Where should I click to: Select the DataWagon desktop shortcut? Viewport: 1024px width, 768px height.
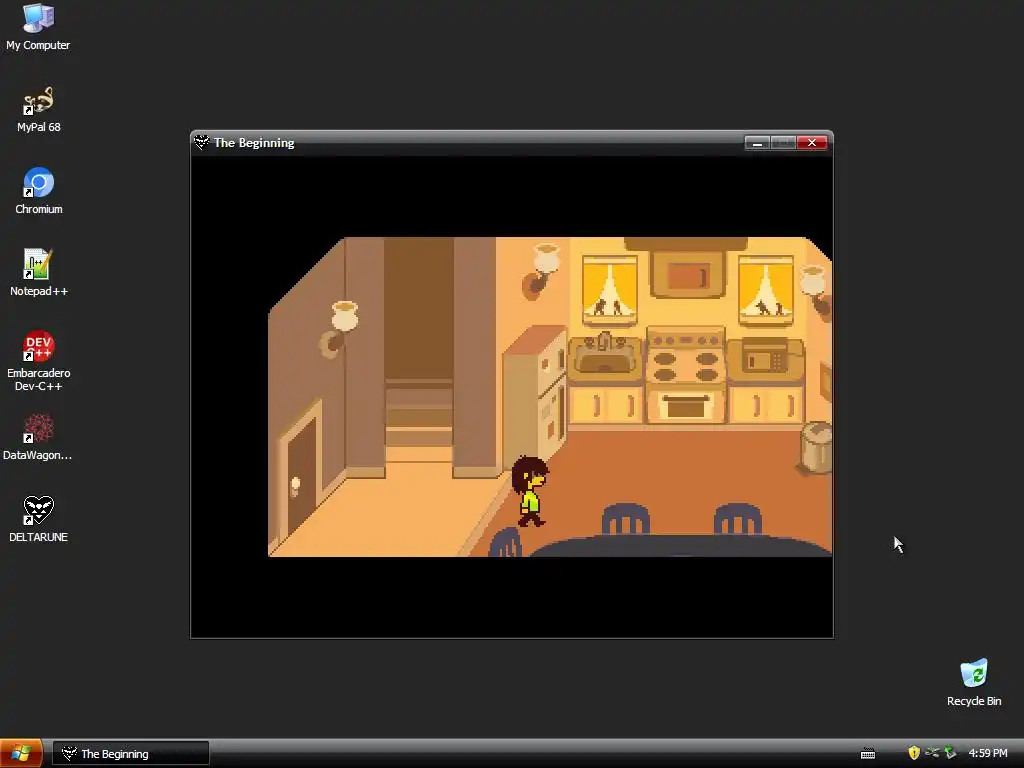coord(38,438)
